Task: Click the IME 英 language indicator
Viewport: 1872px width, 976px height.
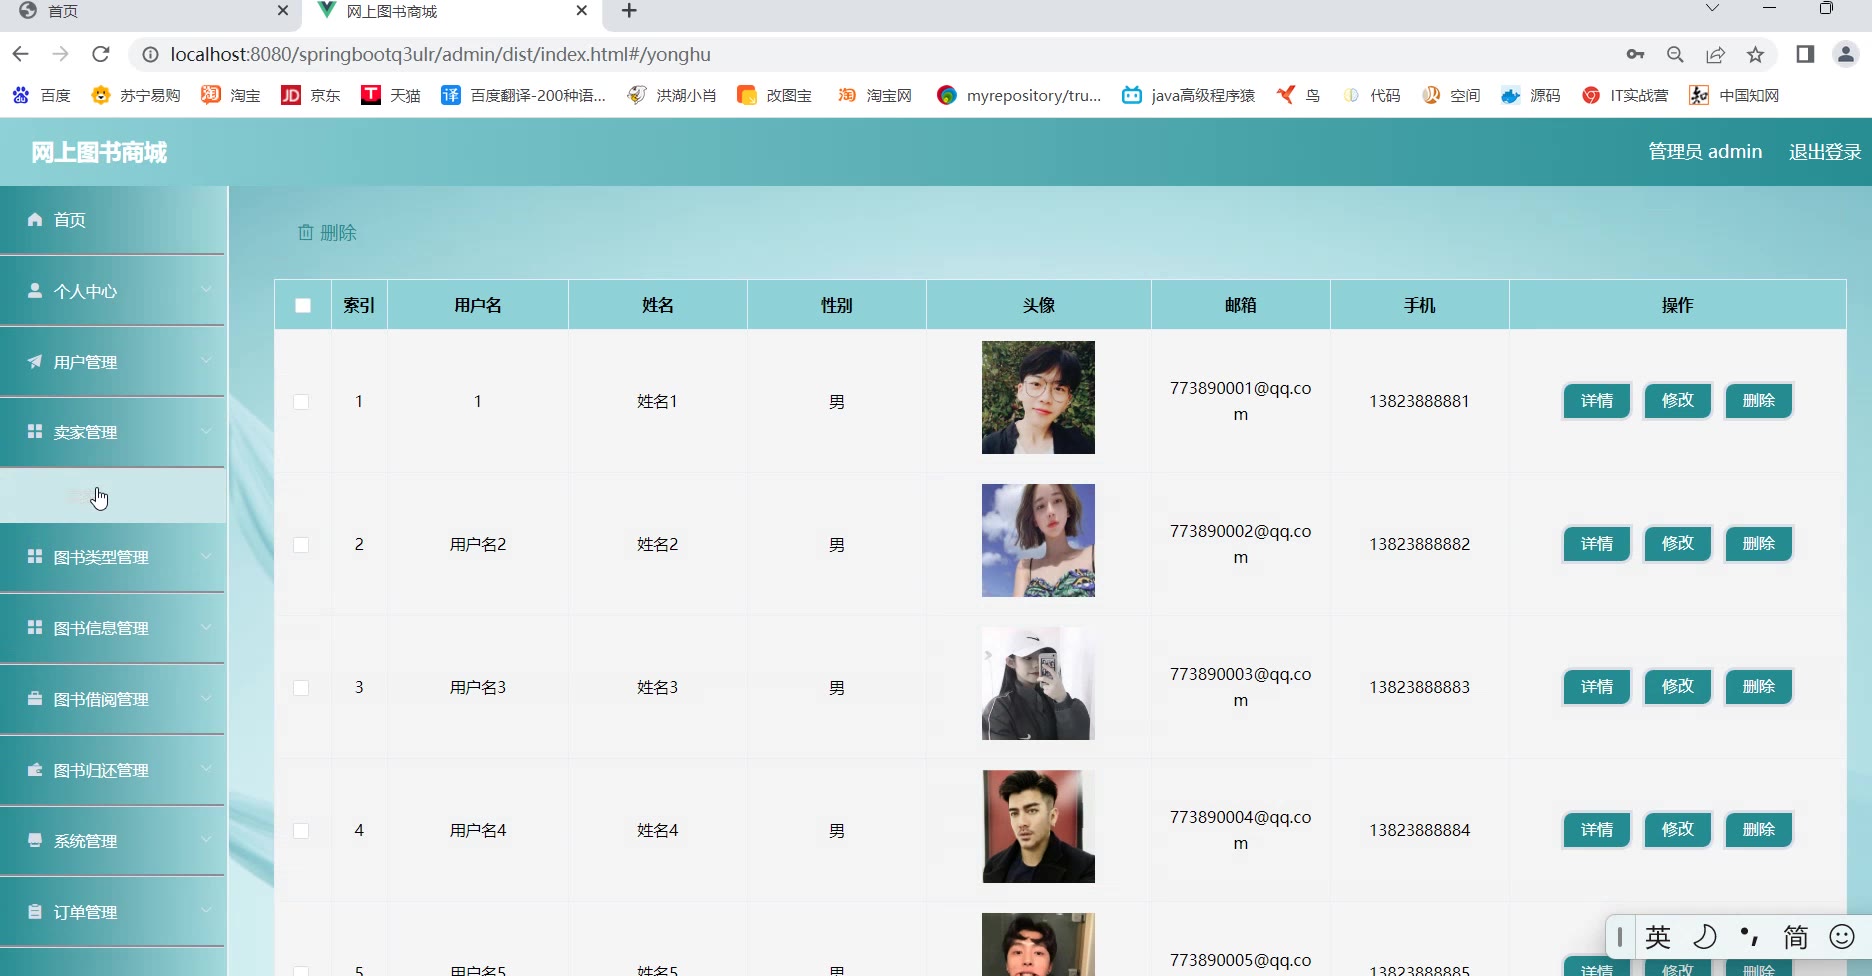Action: [1658, 937]
